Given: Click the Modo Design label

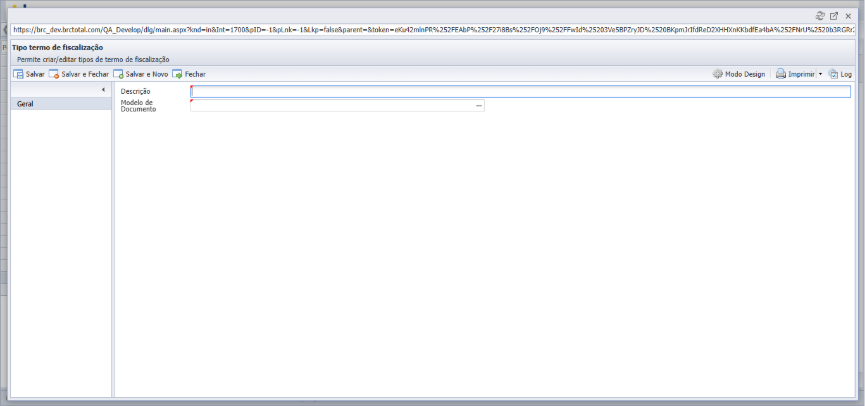Looking at the screenshot, I should pos(745,74).
